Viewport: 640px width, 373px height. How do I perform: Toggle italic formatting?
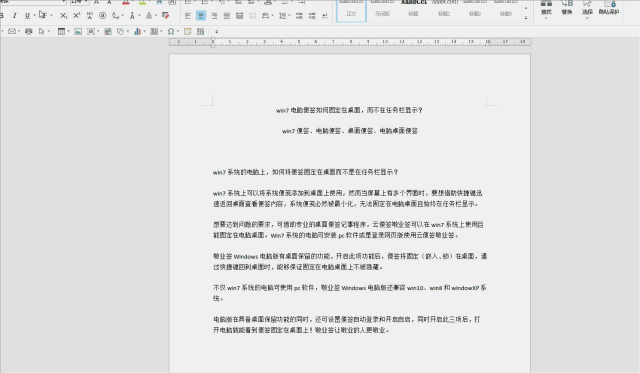tap(14, 16)
